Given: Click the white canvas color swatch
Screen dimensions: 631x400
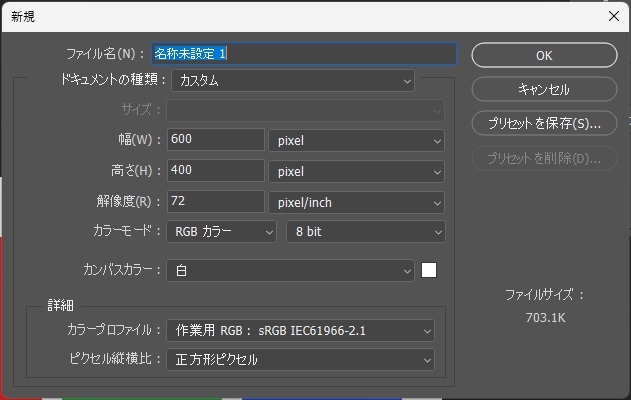Looking at the screenshot, I should tap(429, 270).
